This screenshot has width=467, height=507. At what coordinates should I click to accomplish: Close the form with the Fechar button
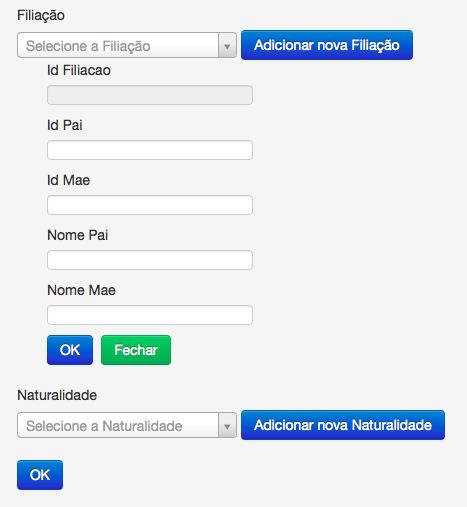tap(136, 350)
